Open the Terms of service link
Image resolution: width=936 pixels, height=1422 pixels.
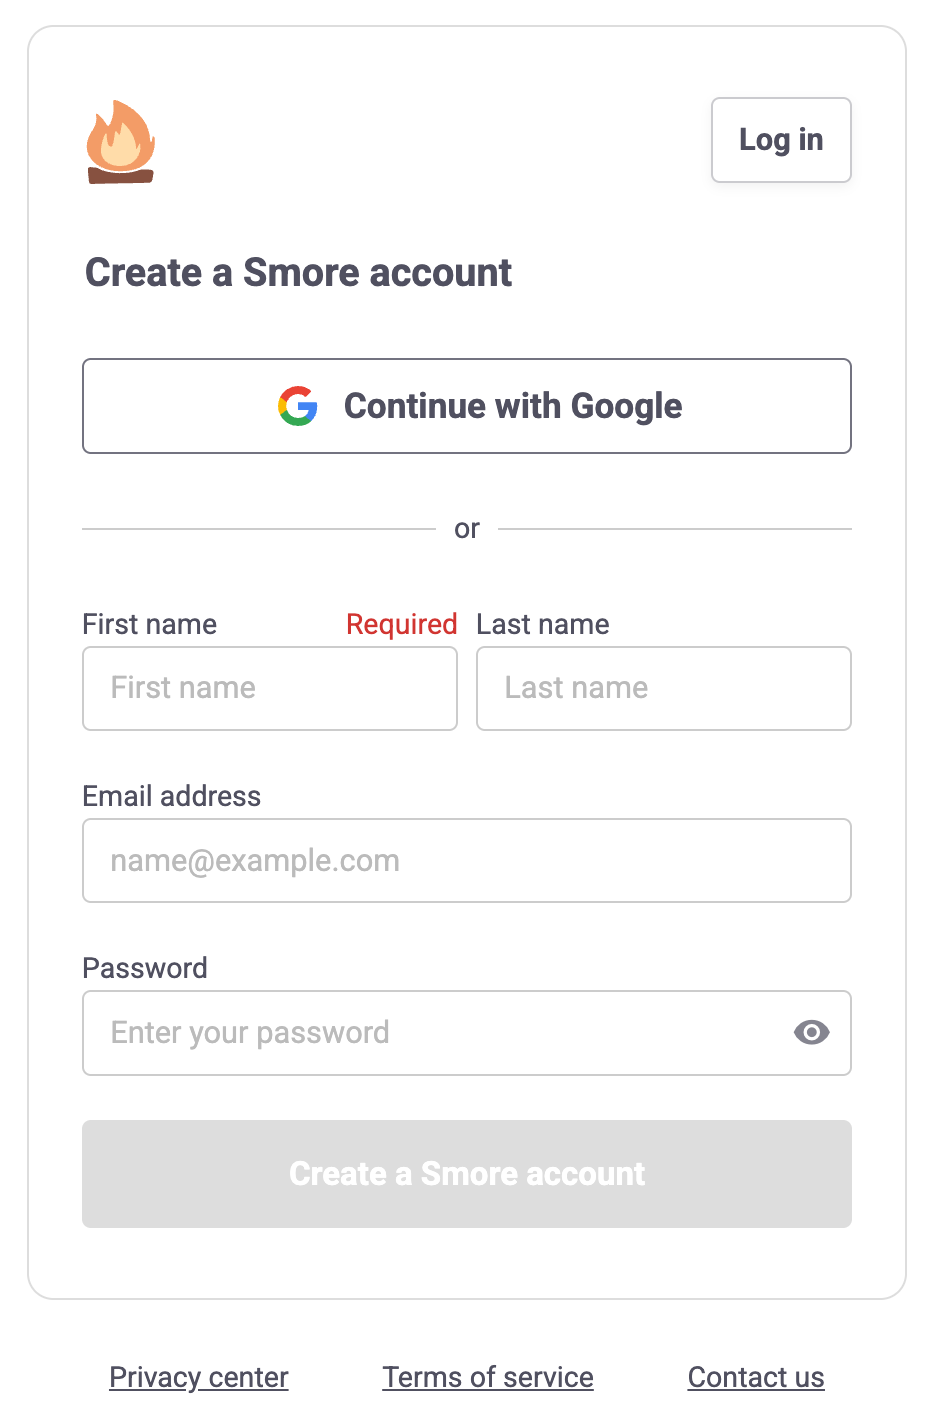click(488, 1377)
